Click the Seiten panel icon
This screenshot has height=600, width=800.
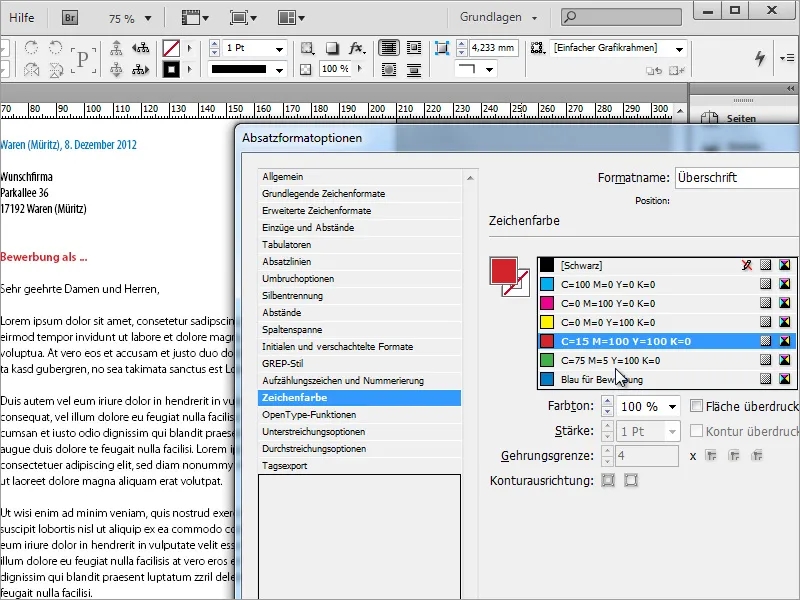(x=710, y=118)
